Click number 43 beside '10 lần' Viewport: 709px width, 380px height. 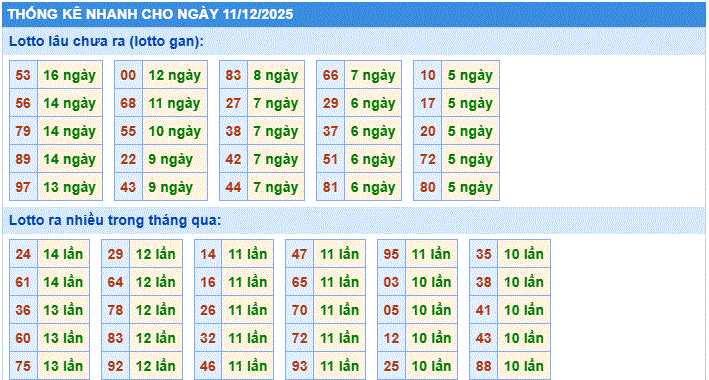pyautogui.click(x=483, y=338)
